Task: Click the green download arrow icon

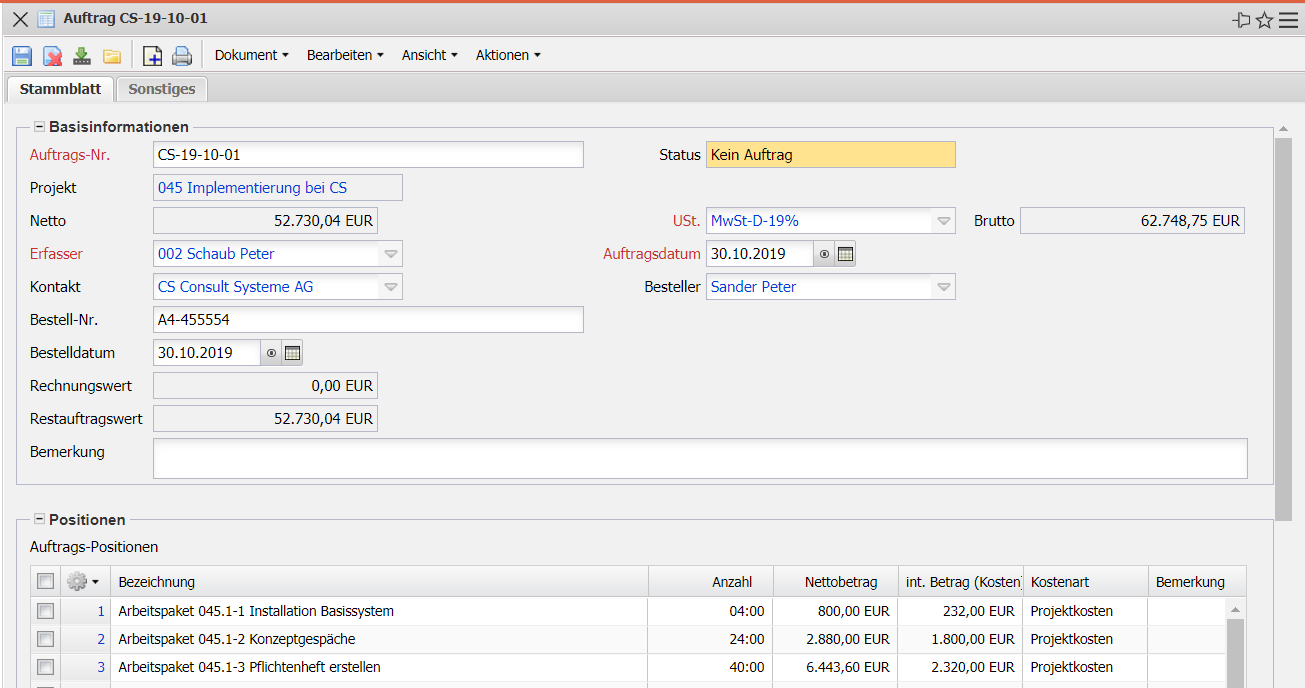Action: [x=82, y=56]
